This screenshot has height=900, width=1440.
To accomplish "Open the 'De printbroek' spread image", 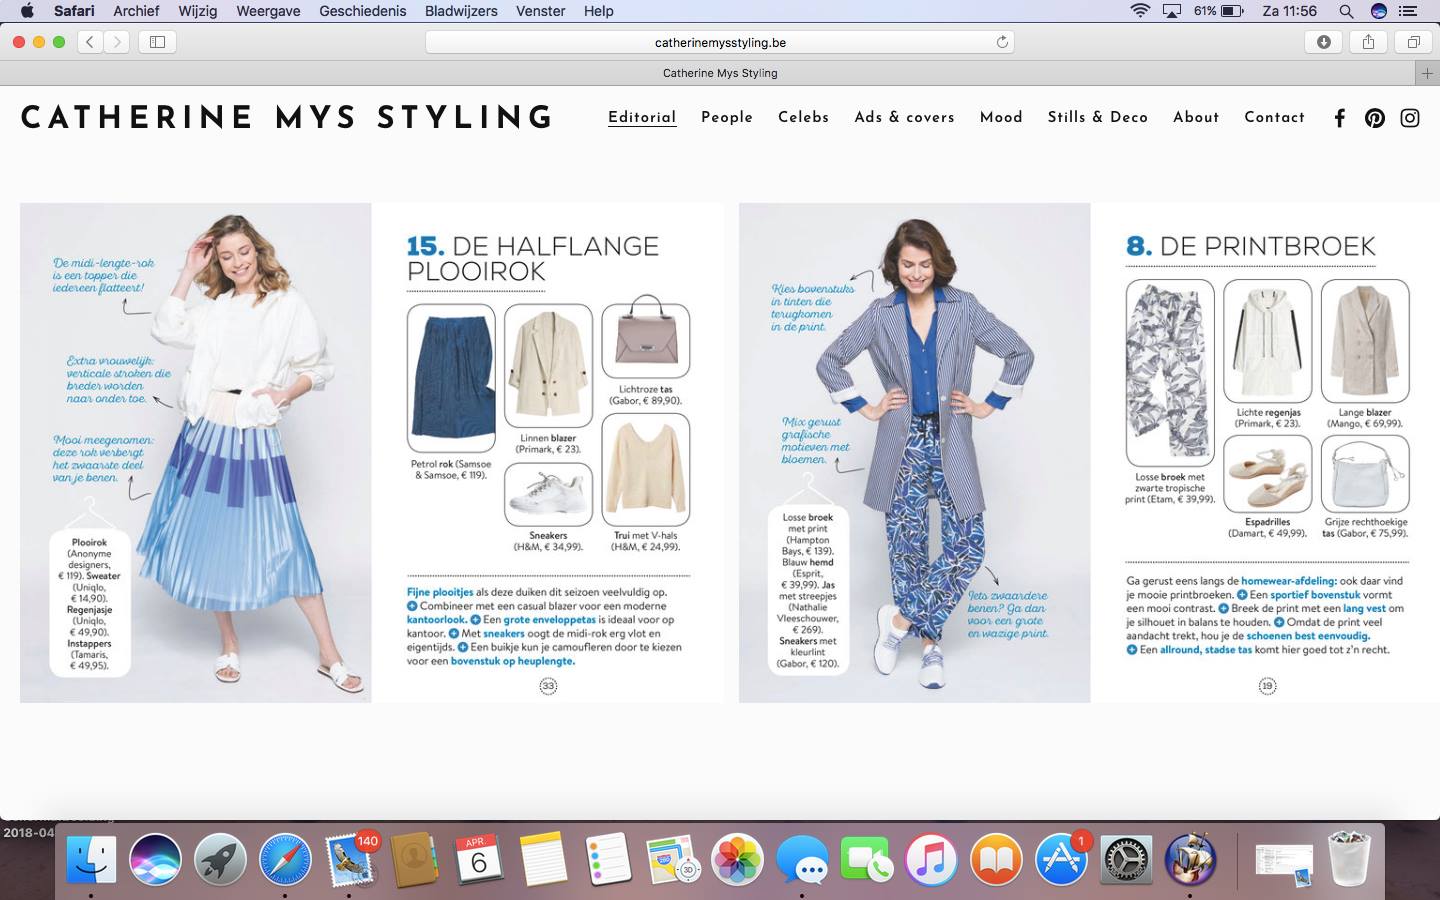I will coord(1090,453).
